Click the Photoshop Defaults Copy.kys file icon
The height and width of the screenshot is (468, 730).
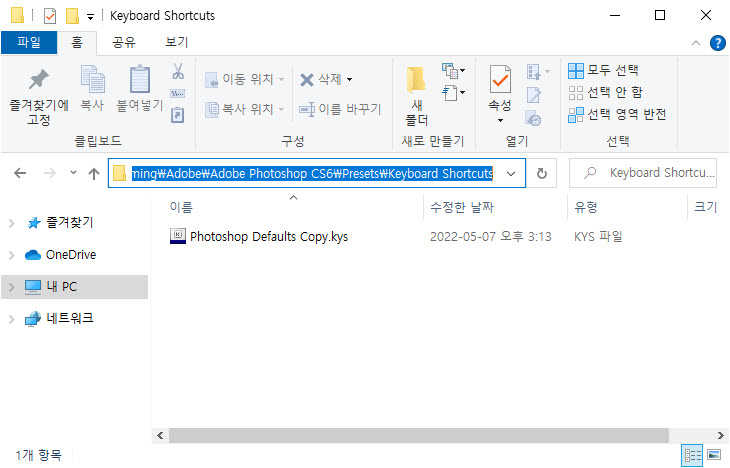pyautogui.click(x=178, y=237)
